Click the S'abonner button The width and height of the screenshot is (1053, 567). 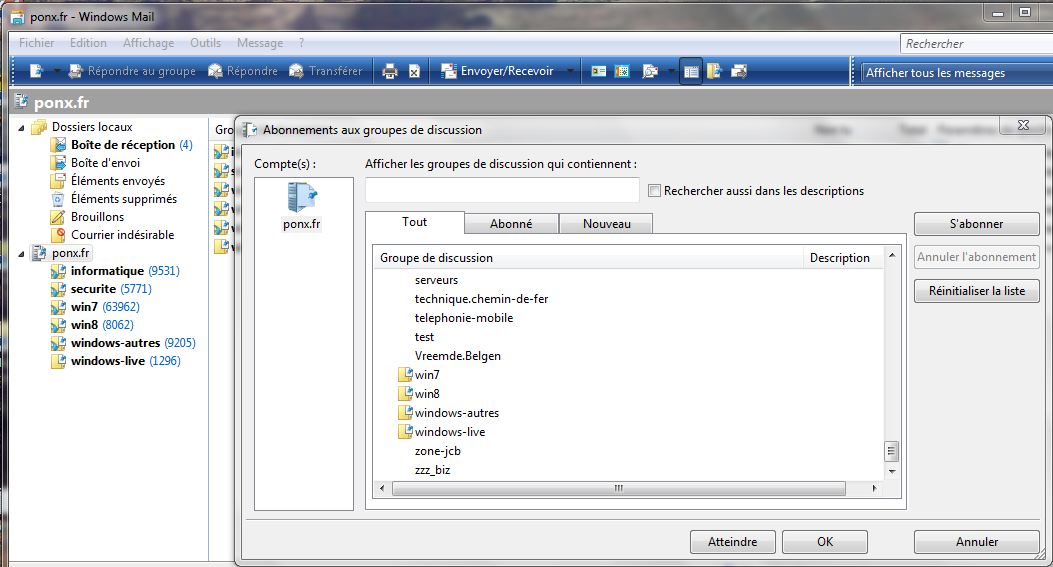tap(976, 224)
